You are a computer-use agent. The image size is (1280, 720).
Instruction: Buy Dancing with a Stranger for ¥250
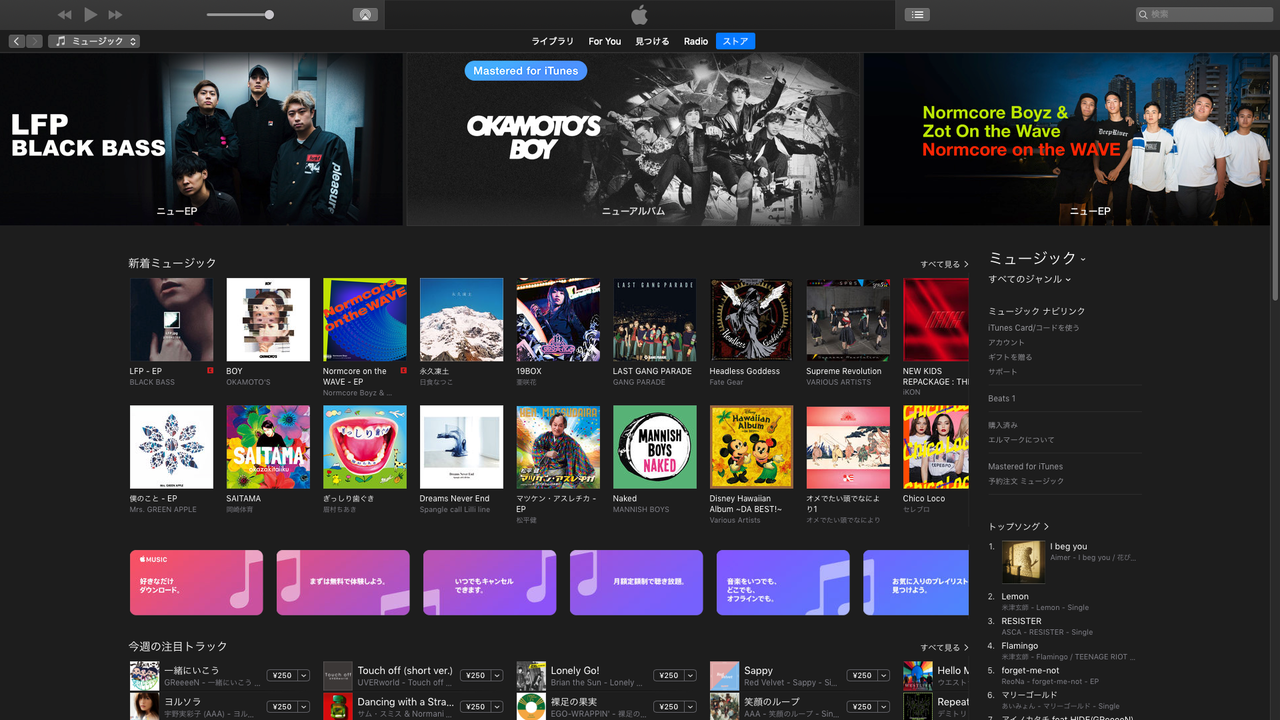[x=475, y=707]
